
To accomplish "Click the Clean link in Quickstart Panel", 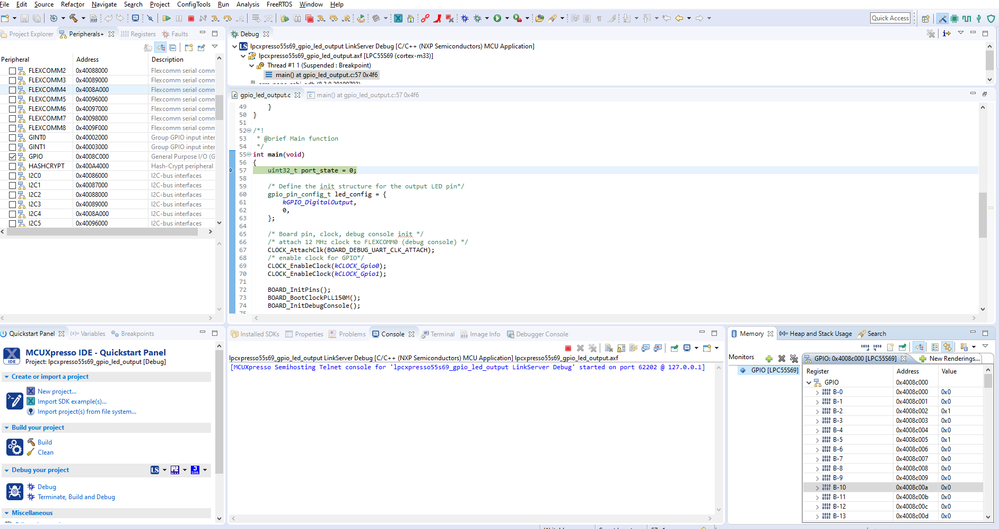I will 45,453.
